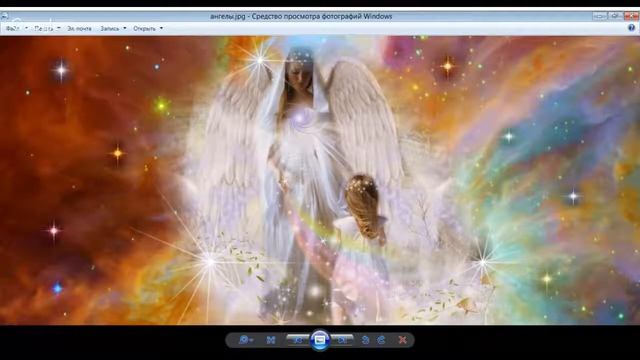Image resolution: width=640 pixels, height=360 pixels.
Task: Click the angel photo being displayed
Action: (320, 180)
